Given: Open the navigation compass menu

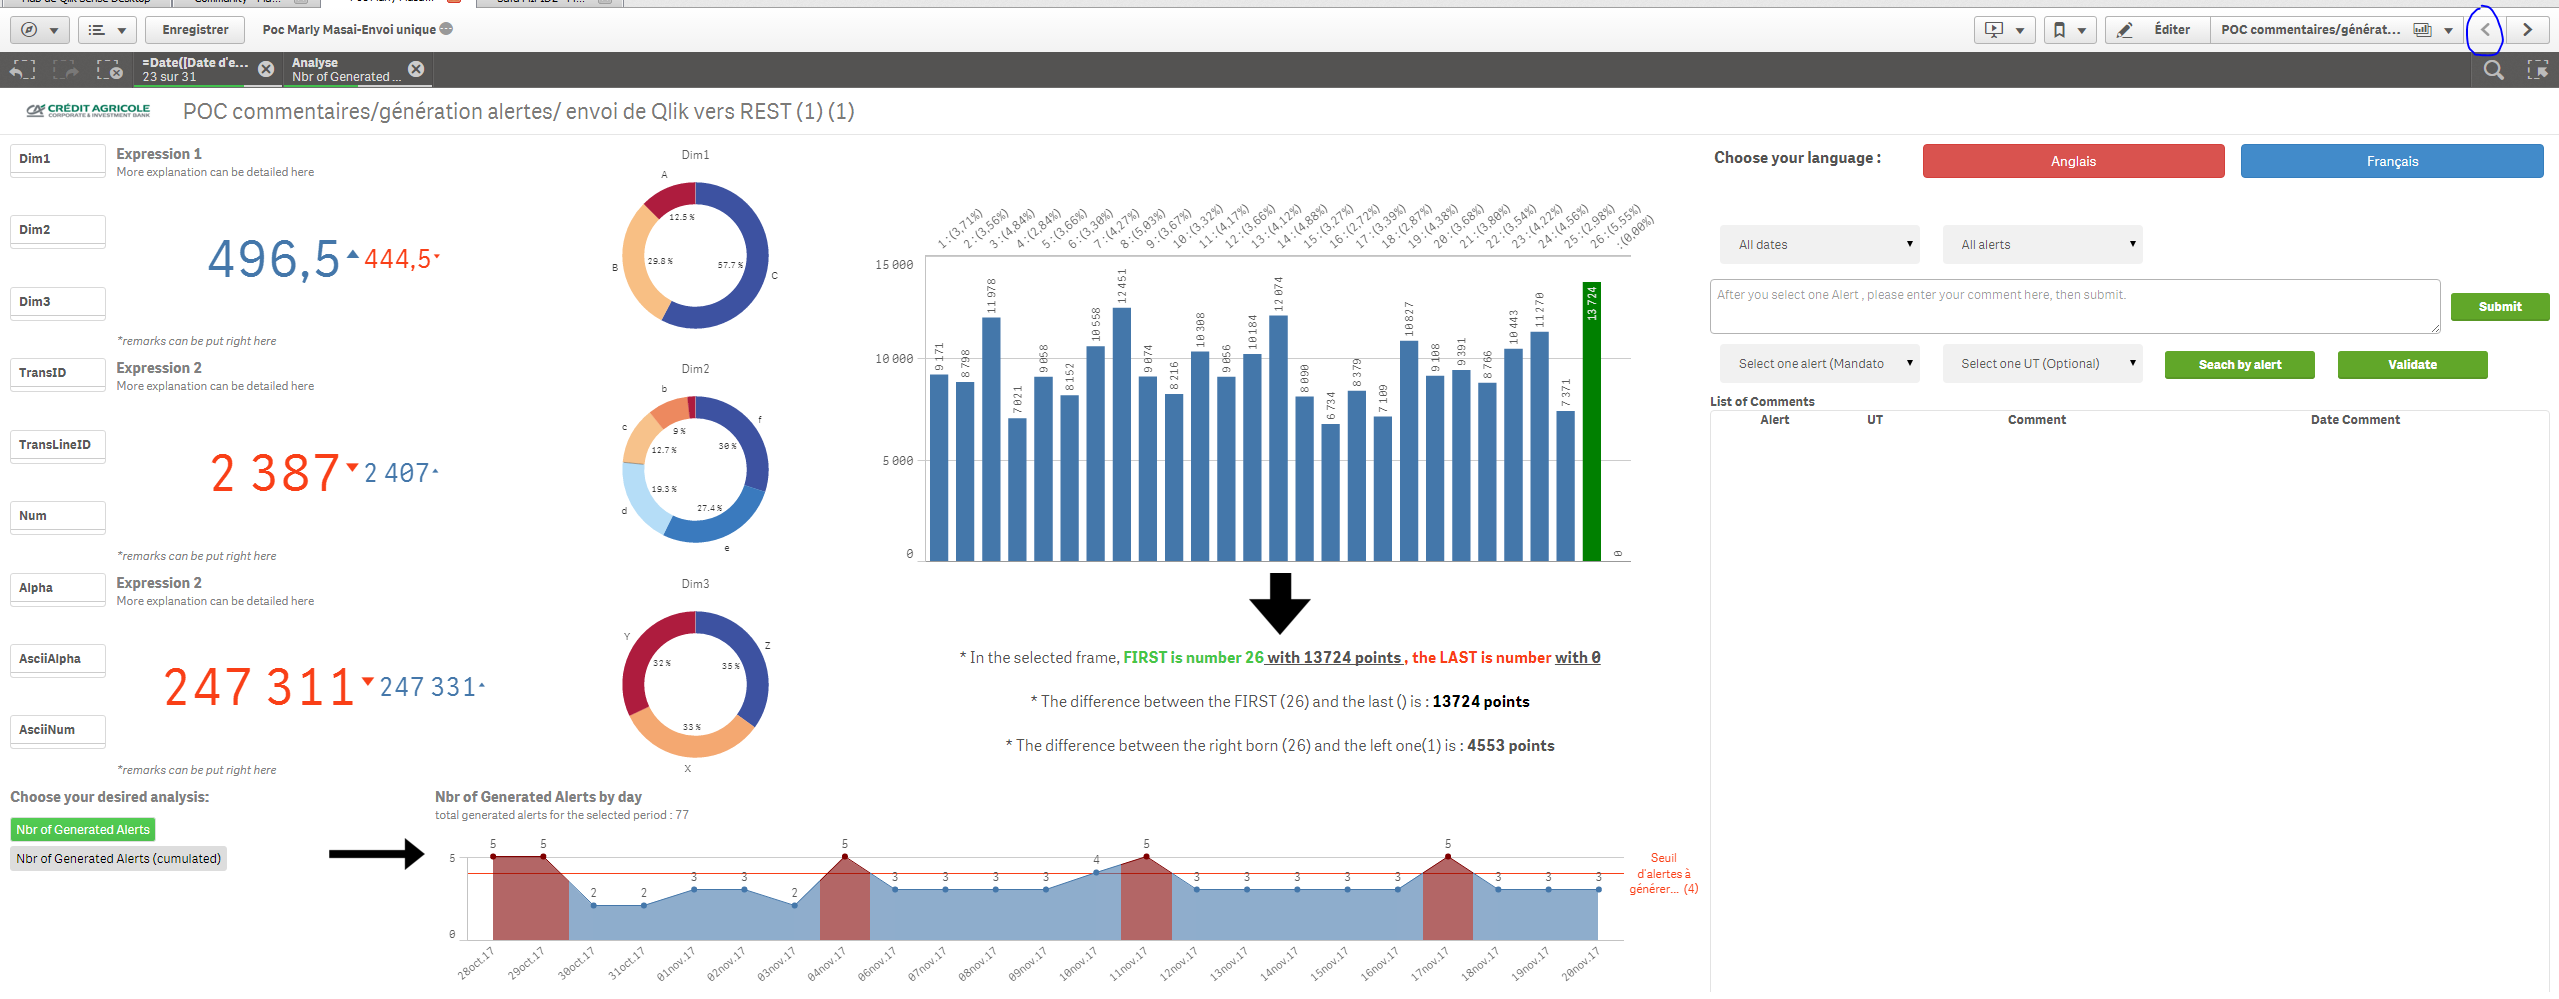Looking at the screenshot, I should pyautogui.click(x=40, y=30).
